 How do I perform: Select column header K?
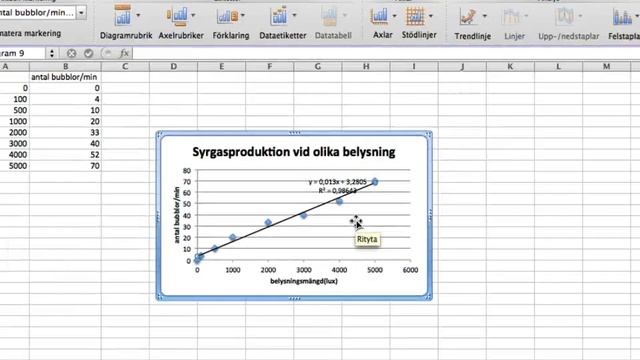(510, 67)
